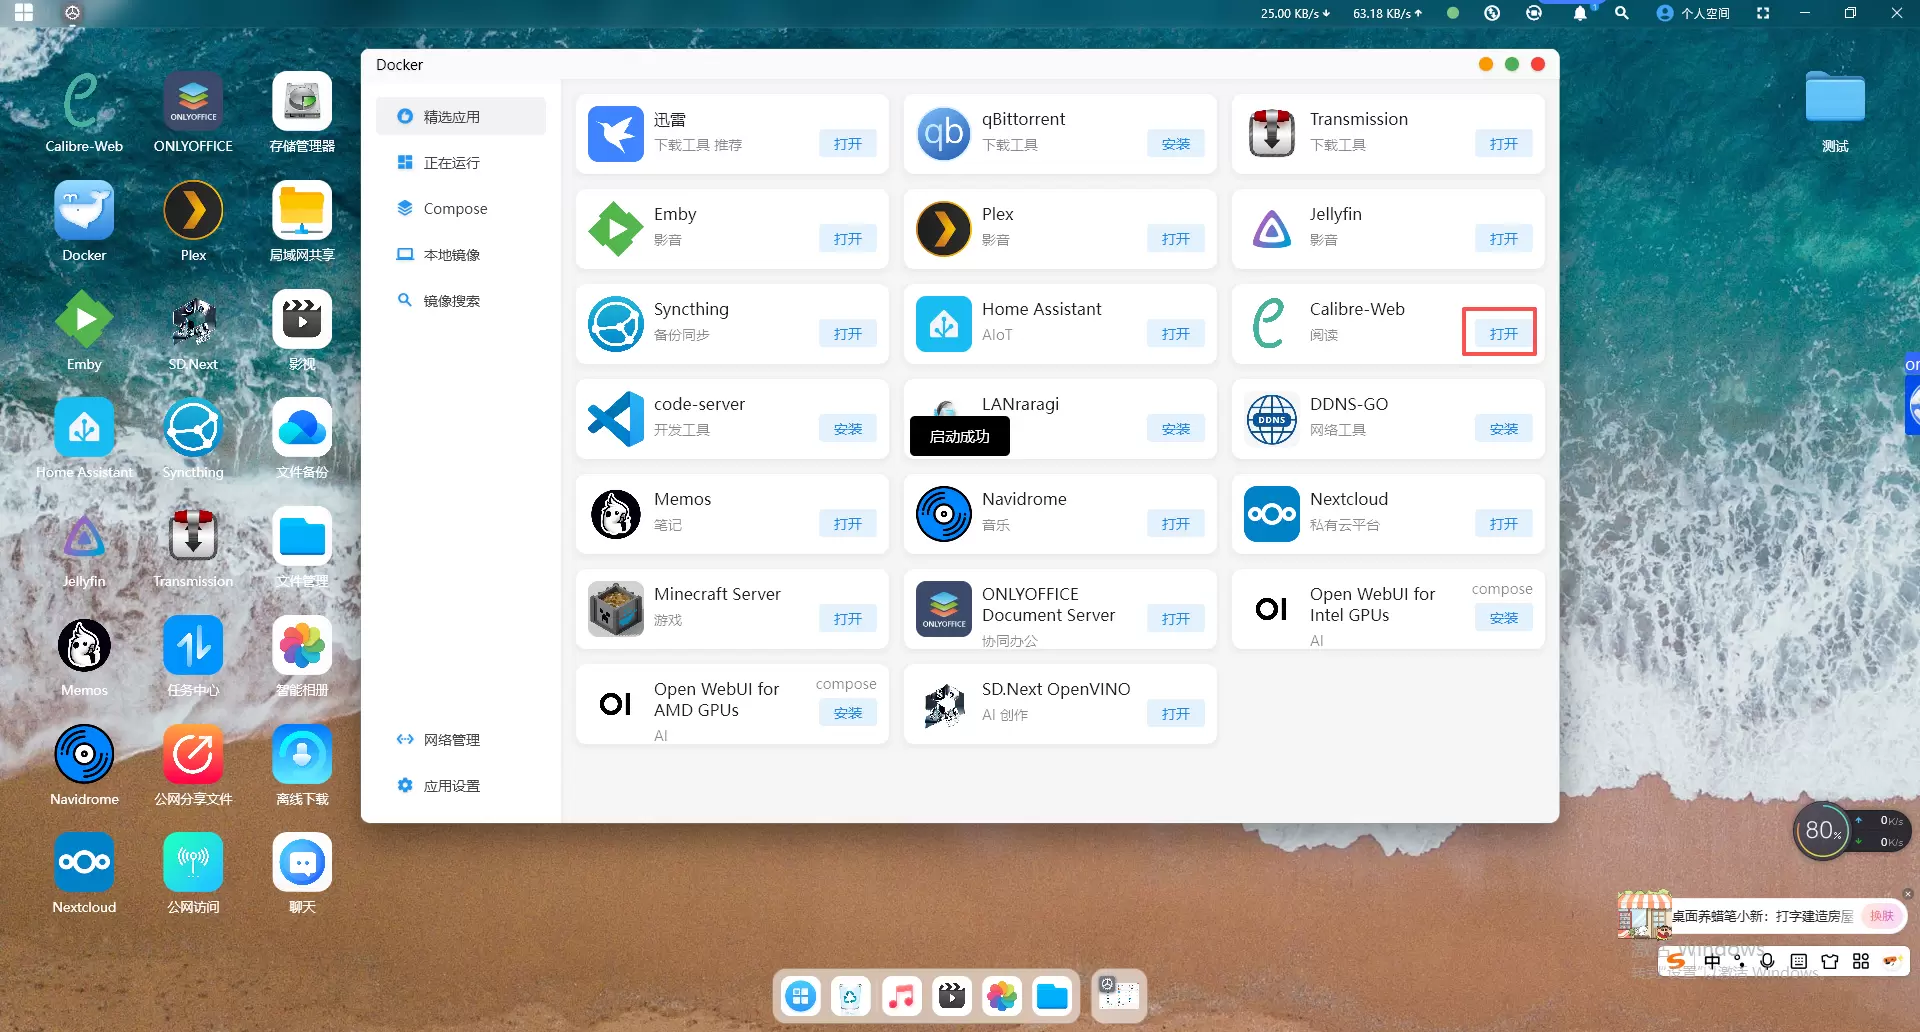Screen dimensions: 1920x1032
Task: Install qBittorrent with the 安装 button
Action: pyautogui.click(x=1175, y=144)
